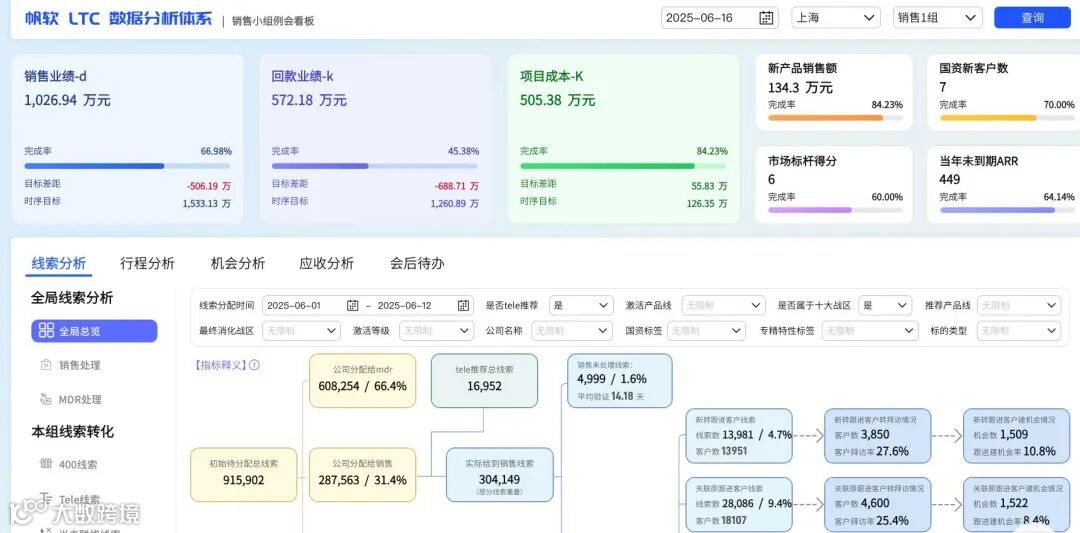This screenshot has width=1080, height=533.
Task: Click the tele推荐总线索 16,952 node
Action: (x=484, y=380)
